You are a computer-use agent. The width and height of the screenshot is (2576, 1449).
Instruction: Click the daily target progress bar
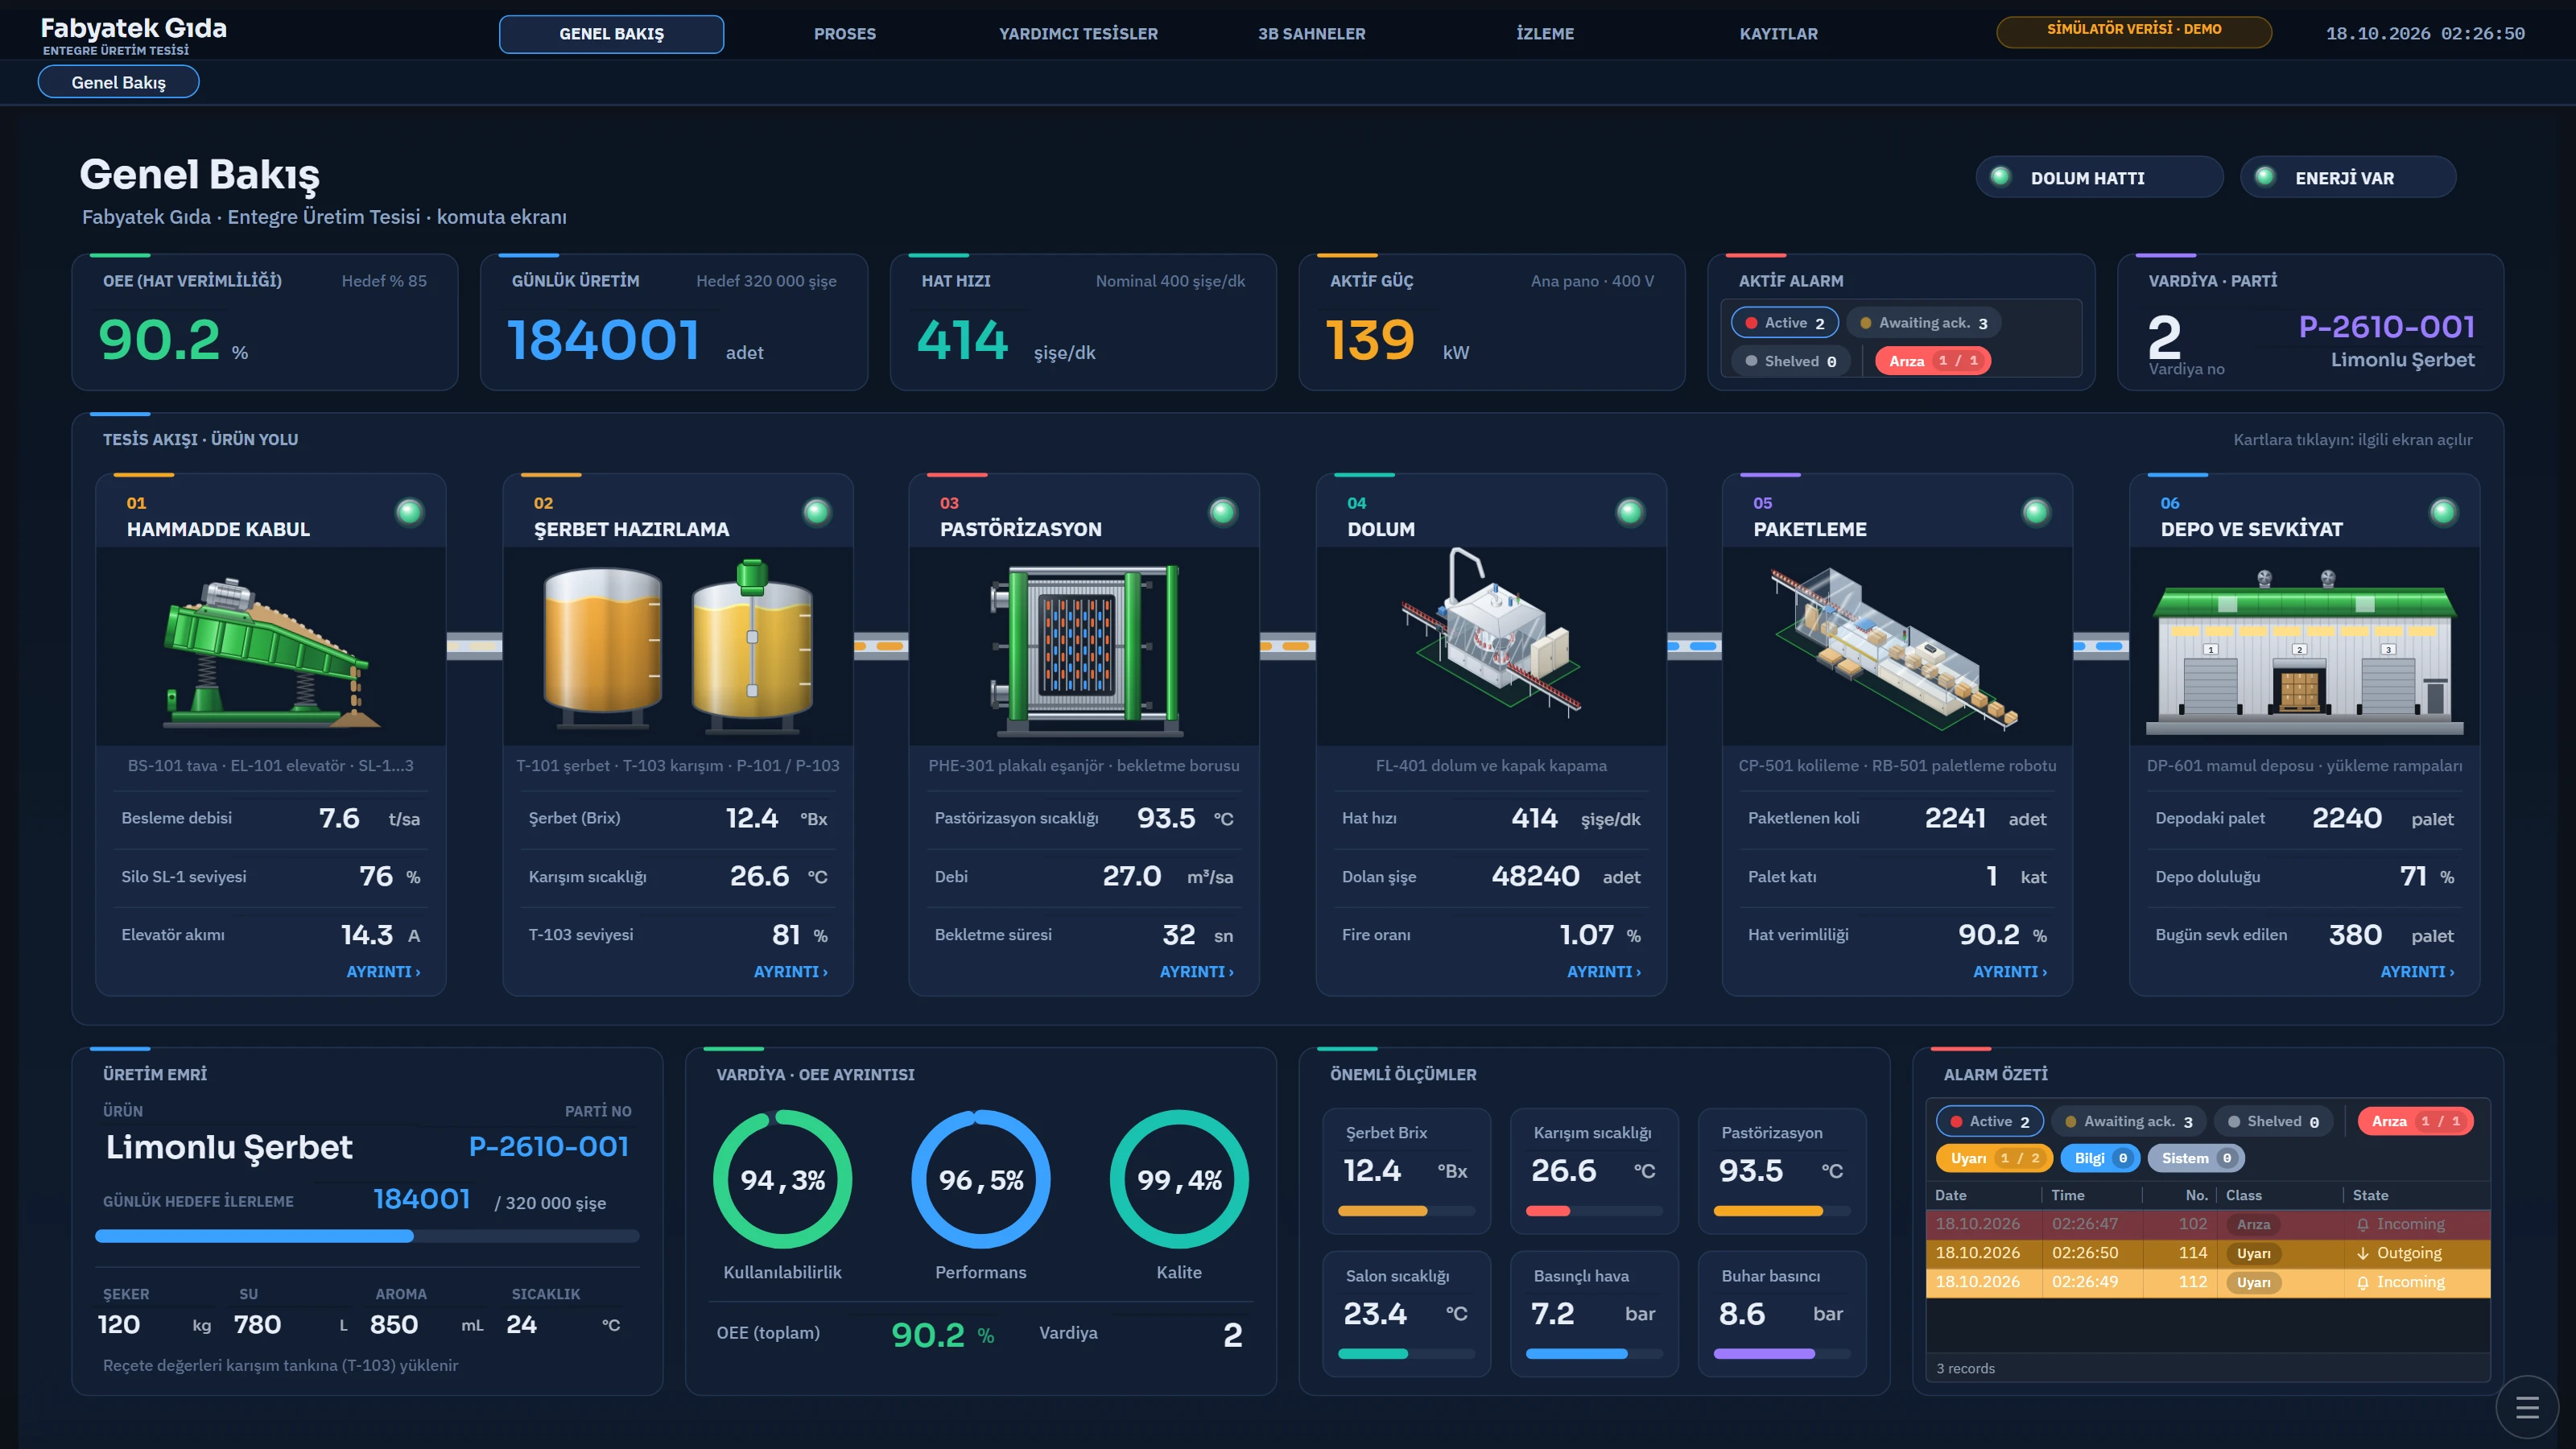(x=367, y=1236)
